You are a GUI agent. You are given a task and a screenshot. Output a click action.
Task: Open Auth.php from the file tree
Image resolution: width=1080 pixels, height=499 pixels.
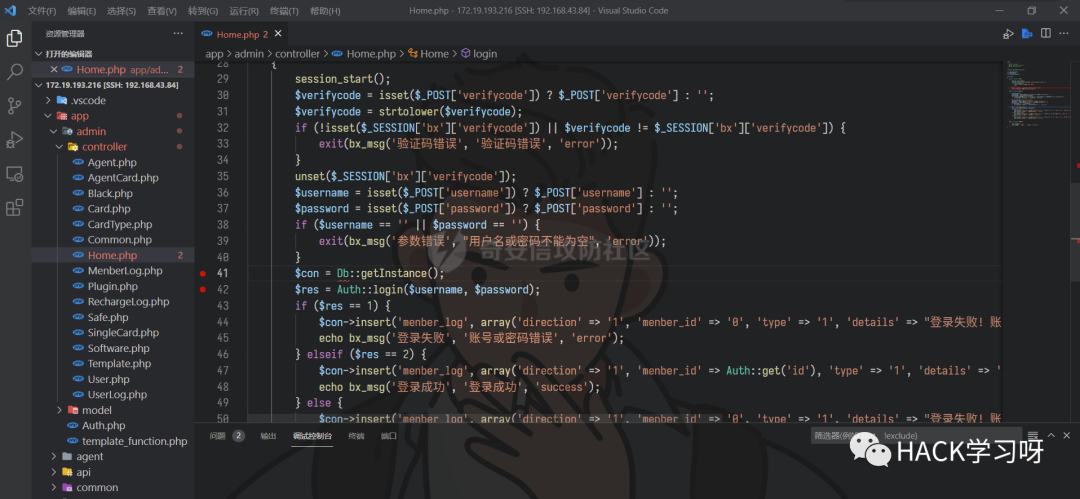pos(103,425)
